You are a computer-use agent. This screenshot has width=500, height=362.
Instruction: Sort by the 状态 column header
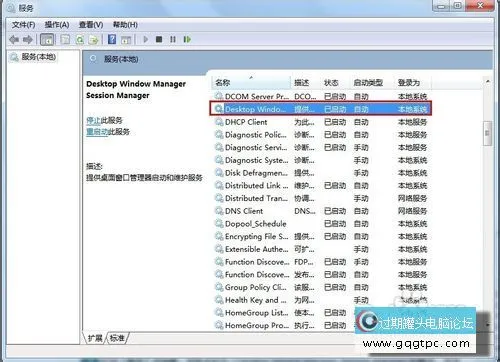point(335,82)
